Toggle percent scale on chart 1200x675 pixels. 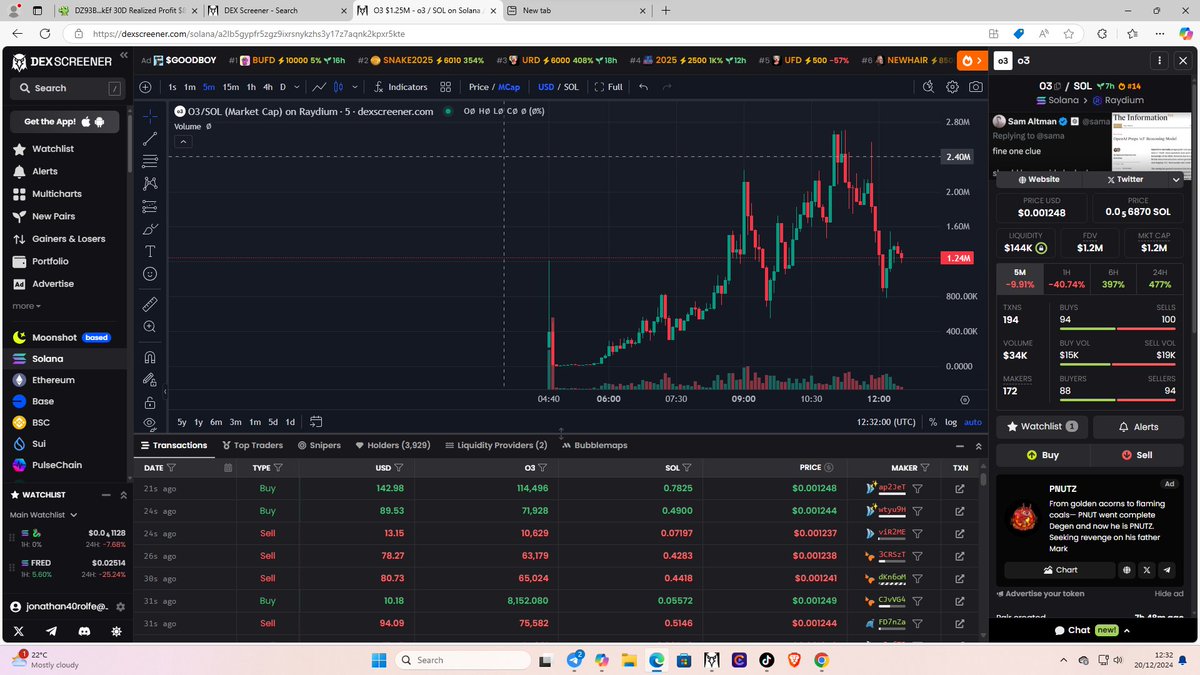pyautogui.click(x=932, y=422)
